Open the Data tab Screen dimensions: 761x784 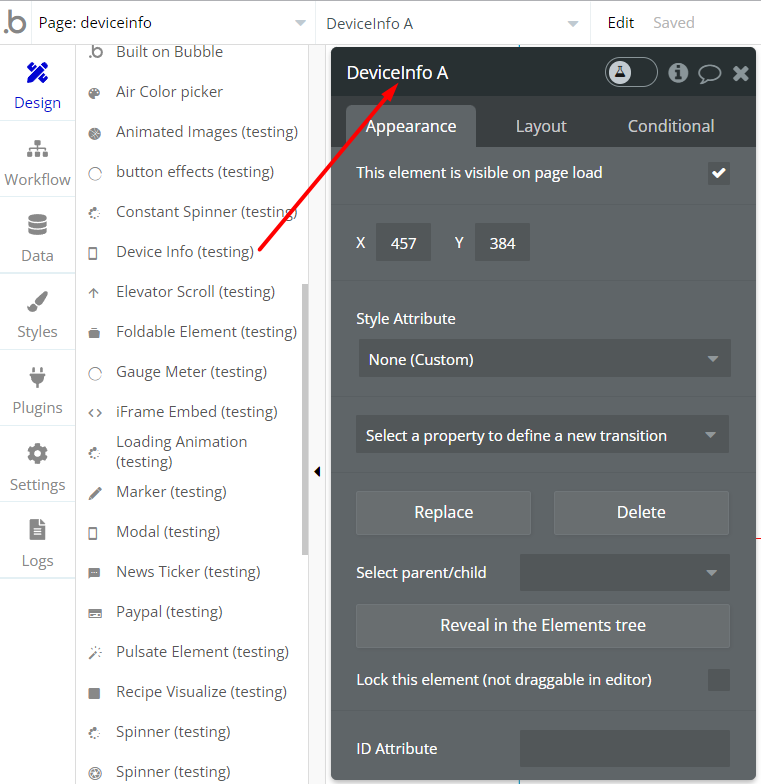[x=38, y=238]
